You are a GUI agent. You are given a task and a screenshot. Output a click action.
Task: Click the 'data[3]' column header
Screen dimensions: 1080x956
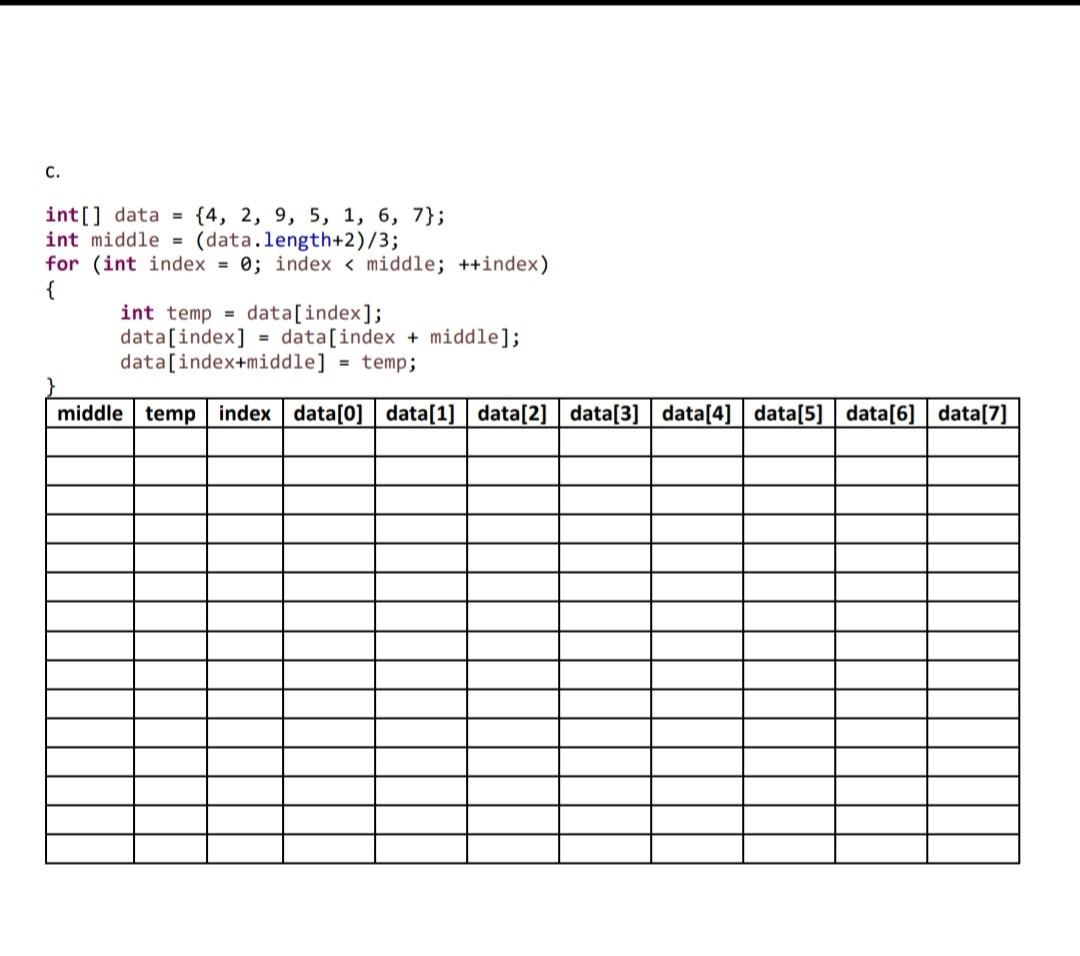pyautogui.click(x=603, y=413)
